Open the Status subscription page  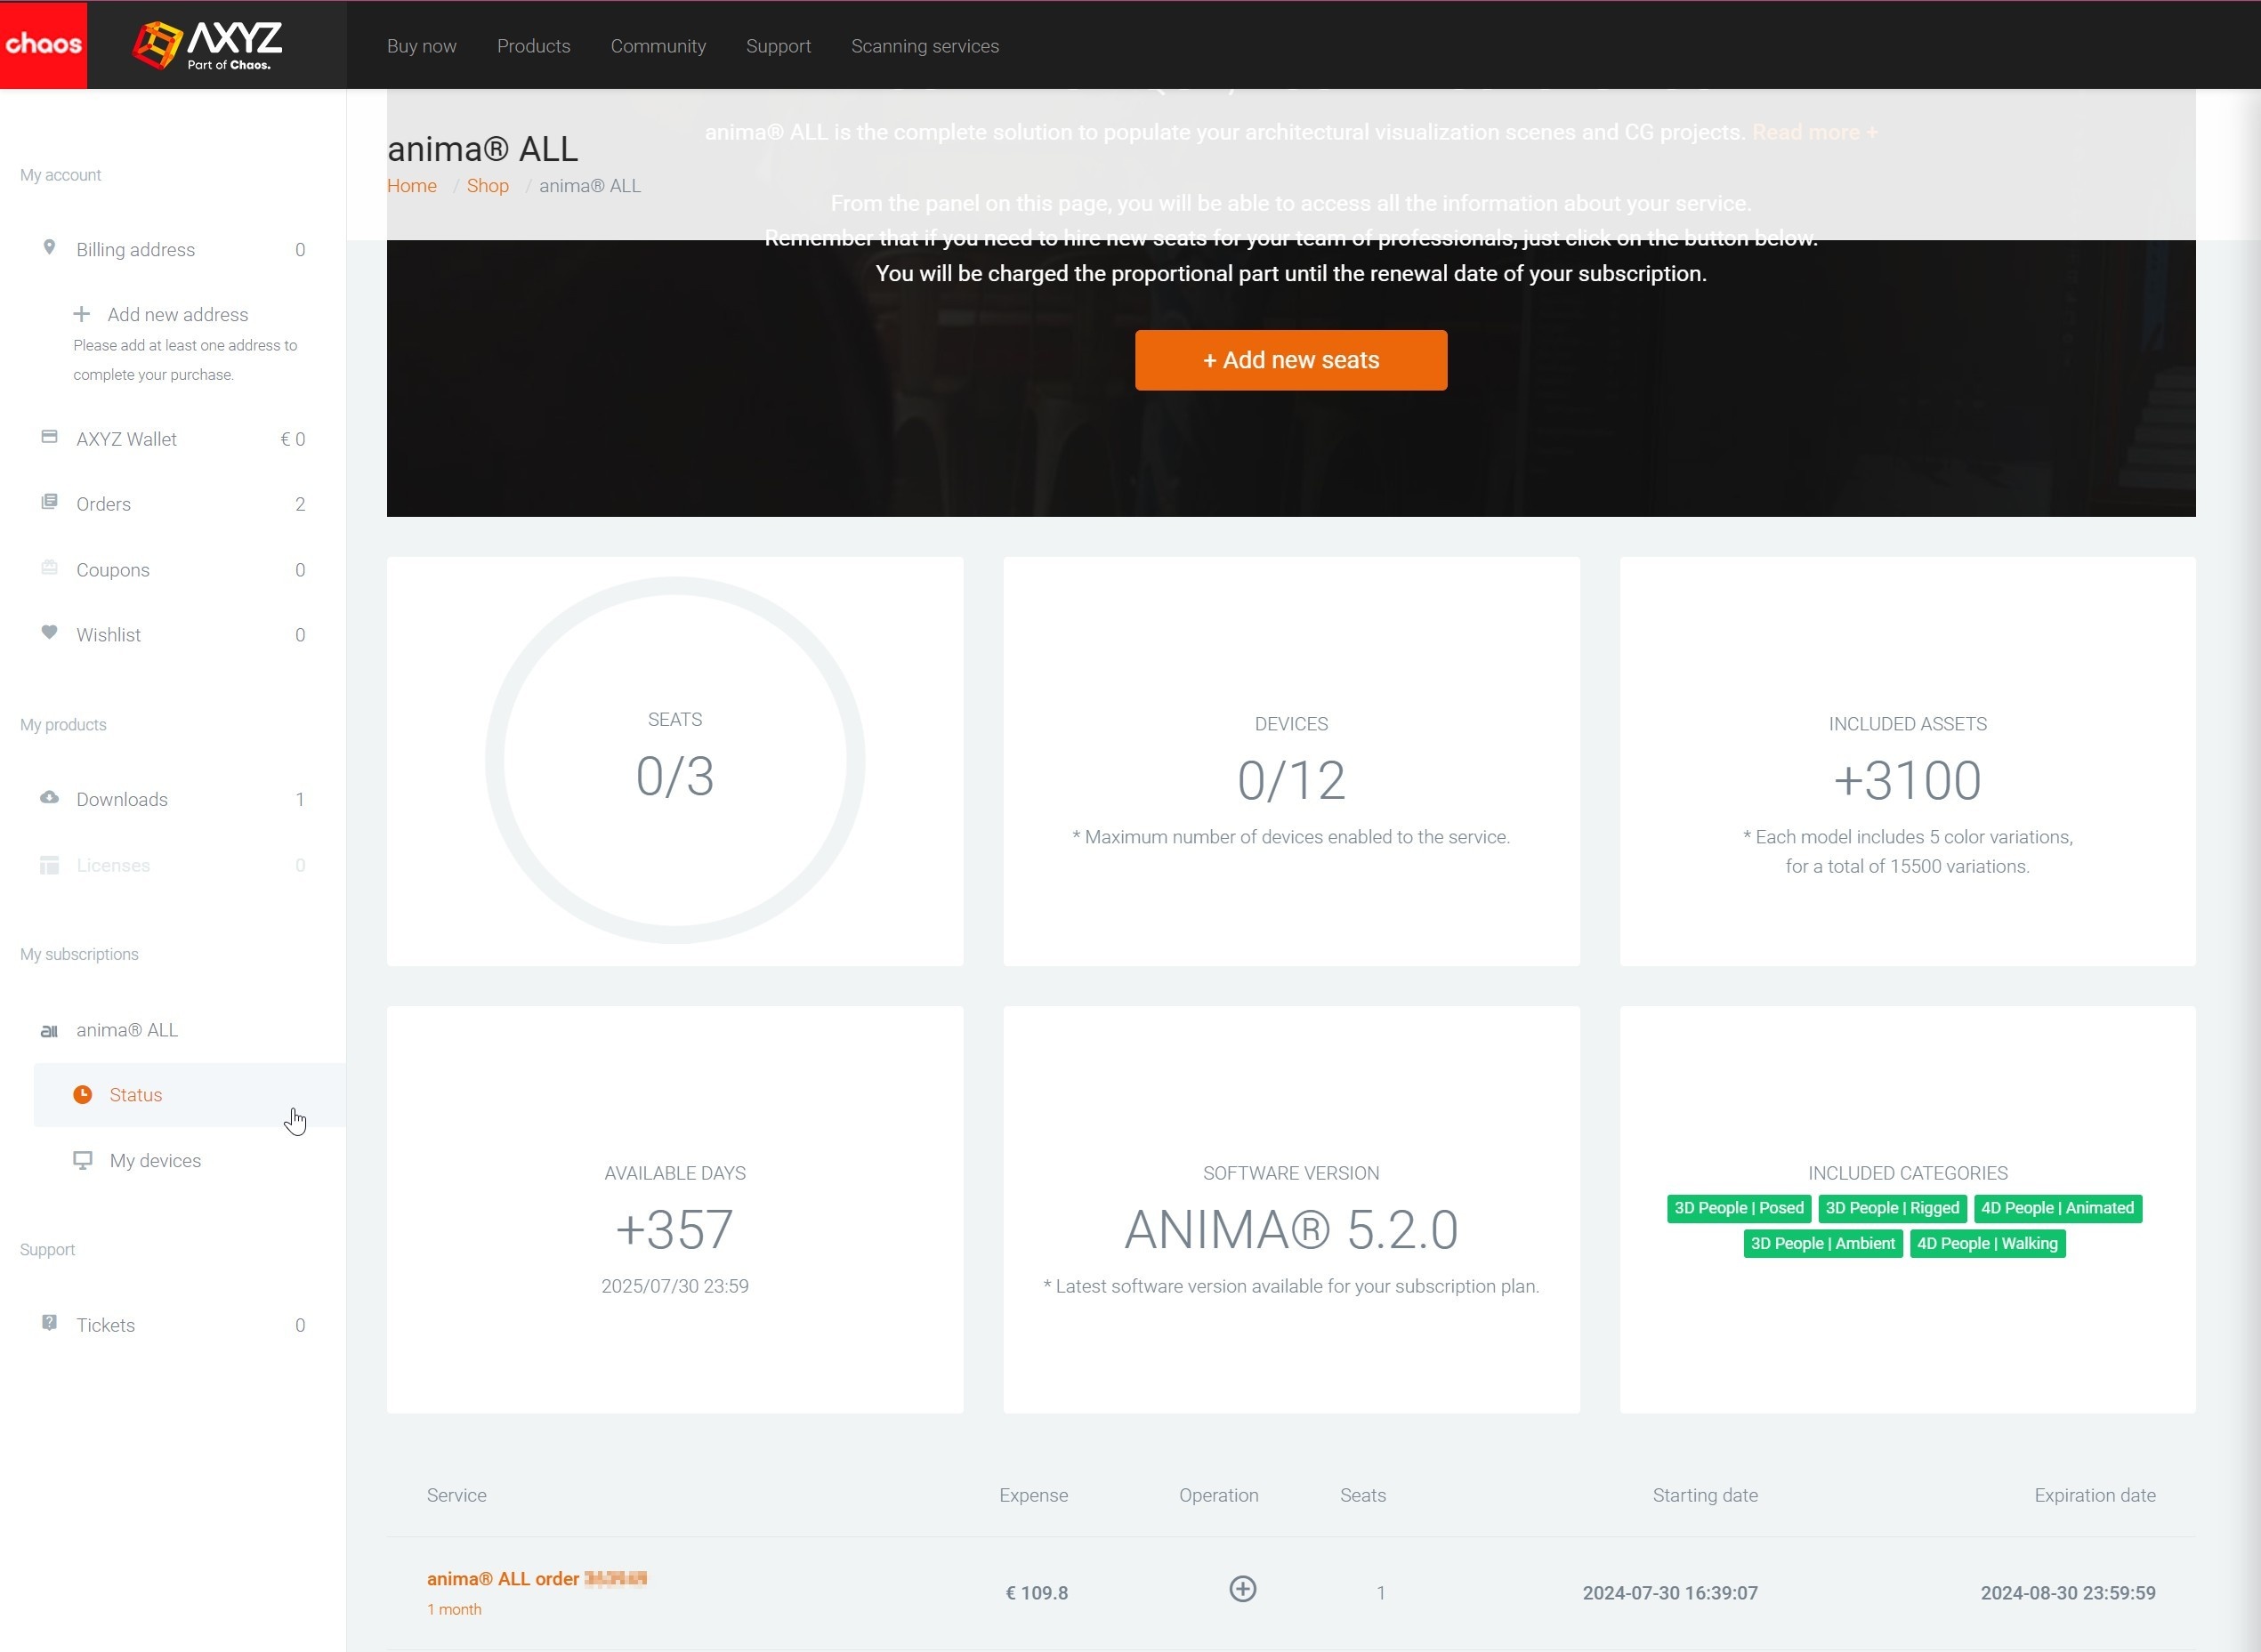(x=190, y=1095)
